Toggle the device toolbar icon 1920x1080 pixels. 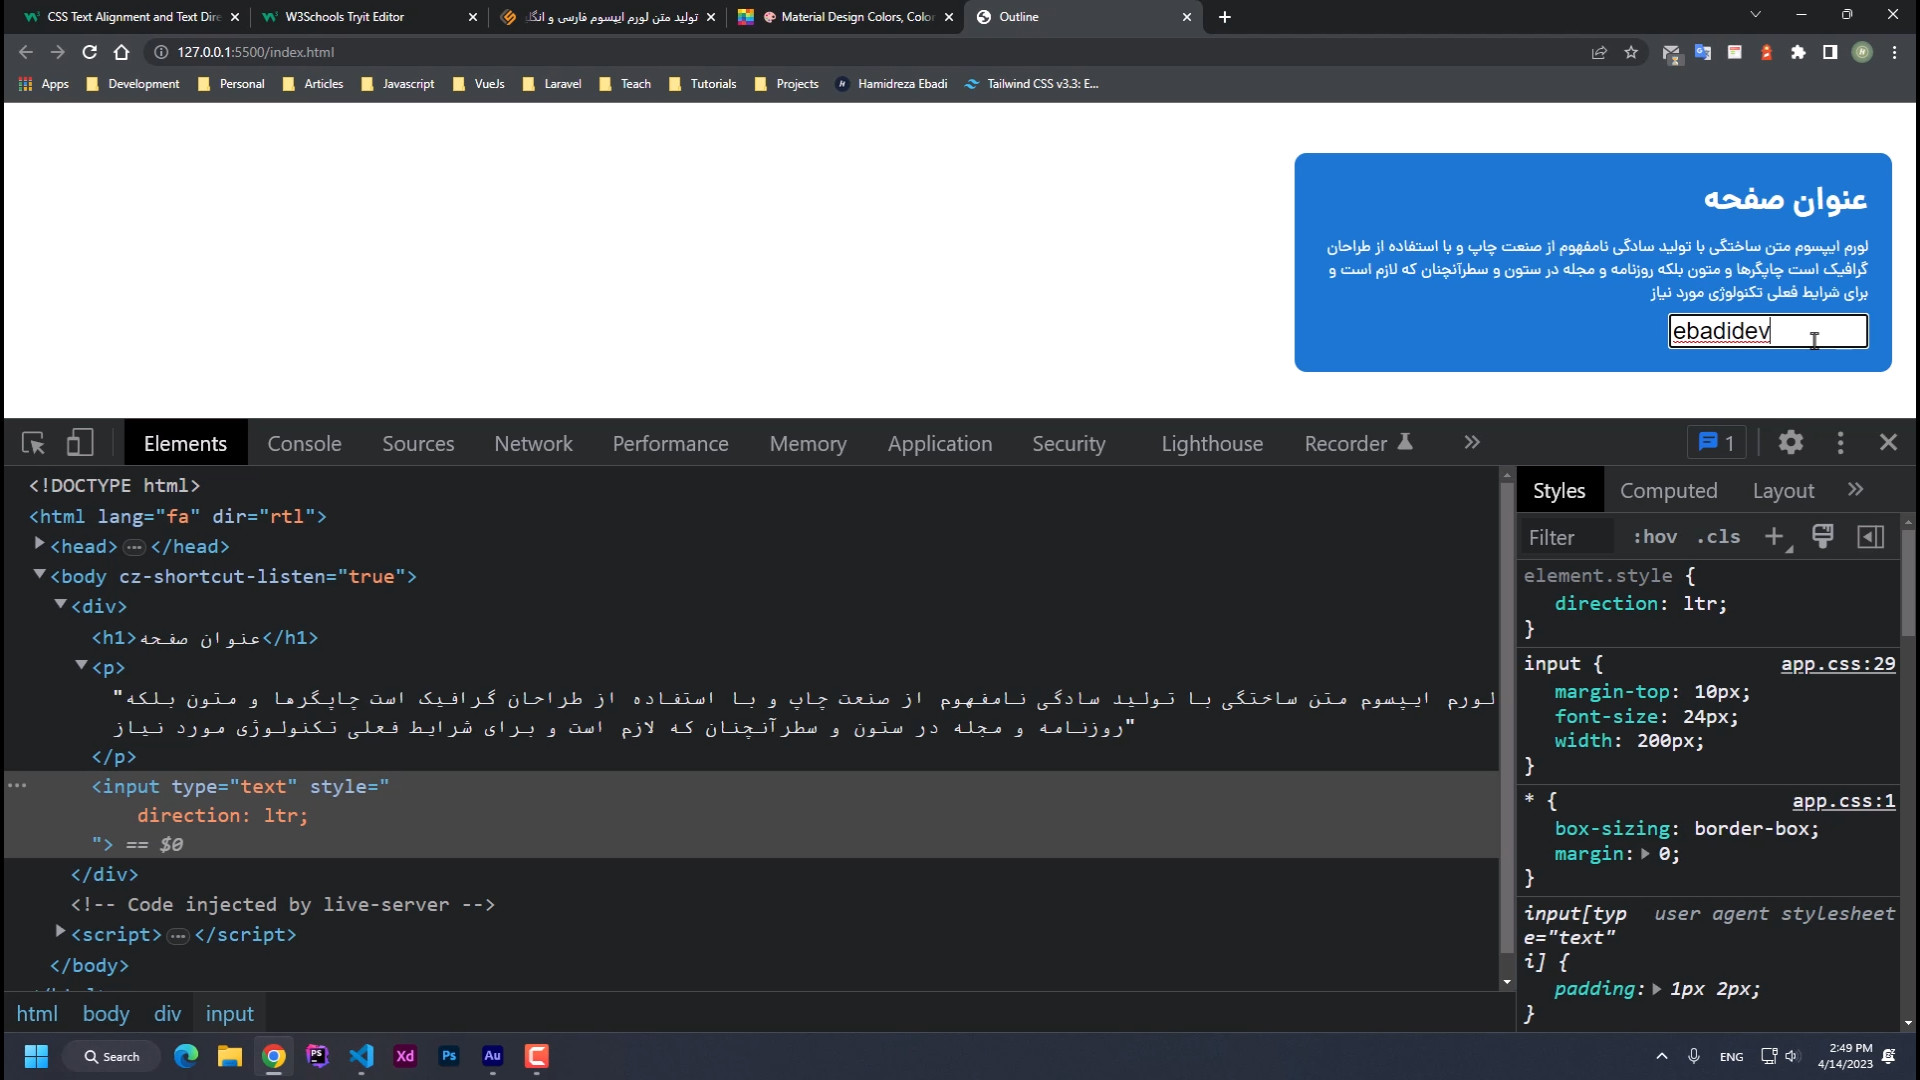tap(80, 443)
